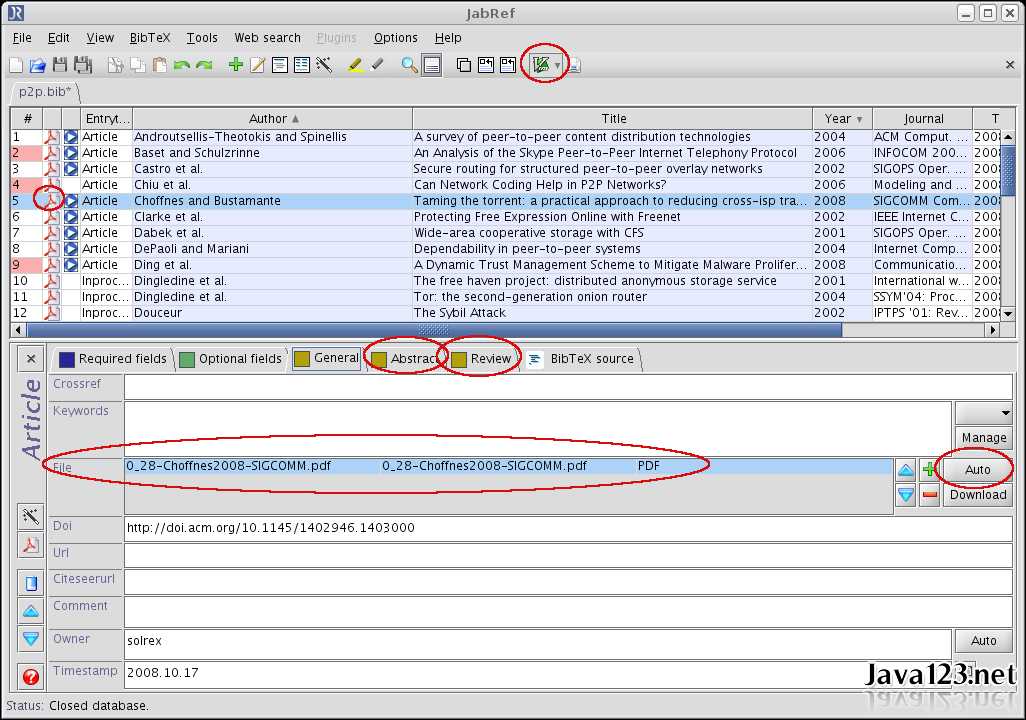Open PDF icon in Douceur row
This screenshot has height=720, width=1026.
coord(51,313)
